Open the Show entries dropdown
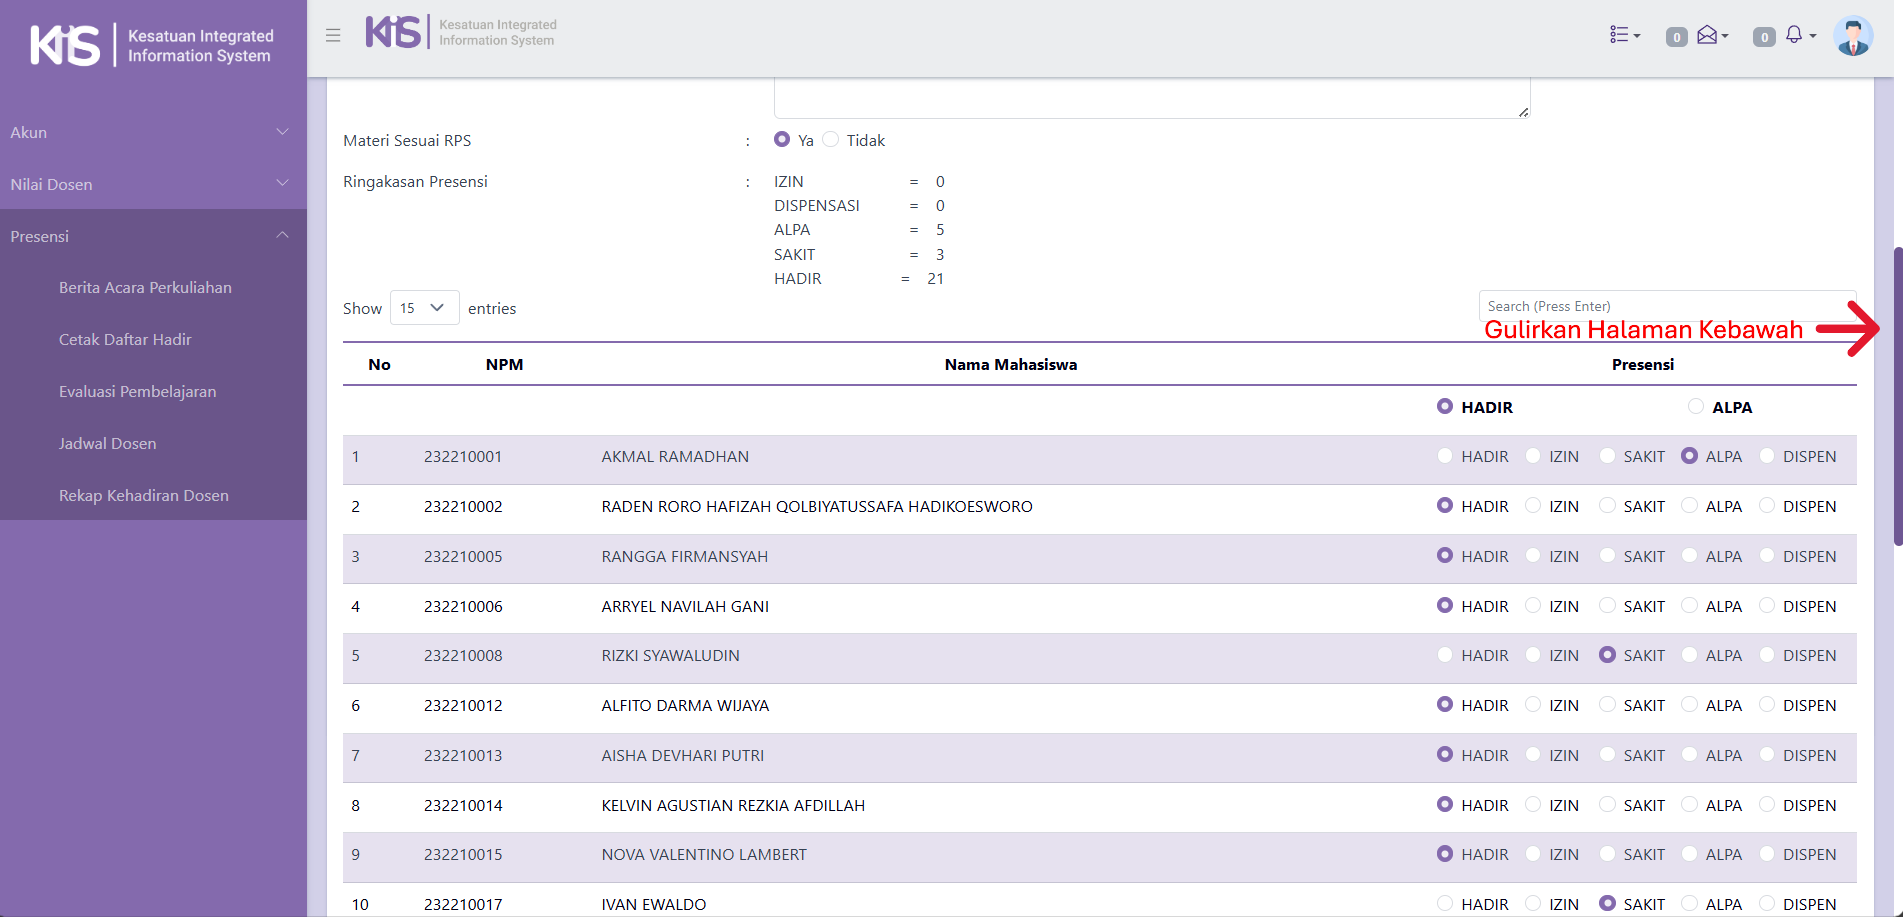This screenshot has width=1903, height=917. click(x=424, y=308)
